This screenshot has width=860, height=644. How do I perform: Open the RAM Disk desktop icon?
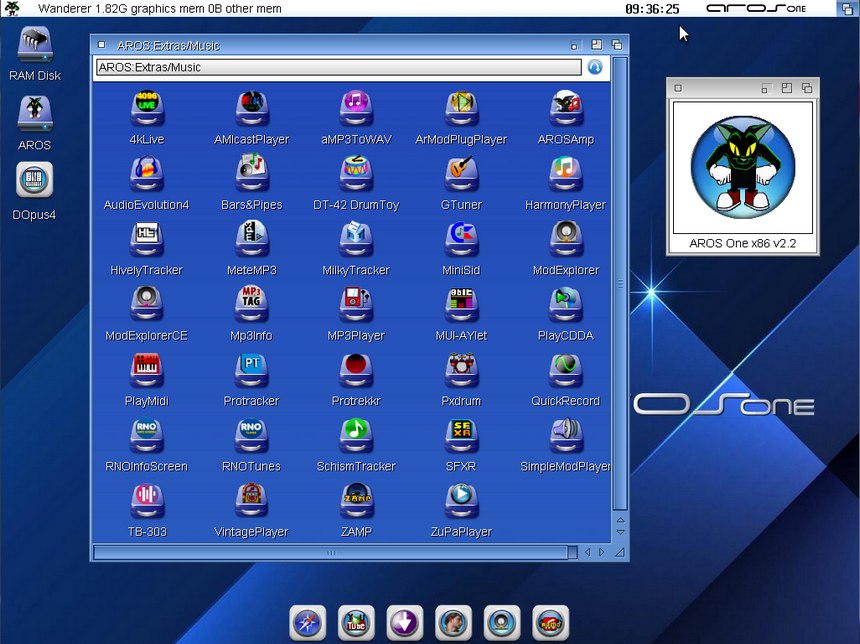(x=35, y=46)
